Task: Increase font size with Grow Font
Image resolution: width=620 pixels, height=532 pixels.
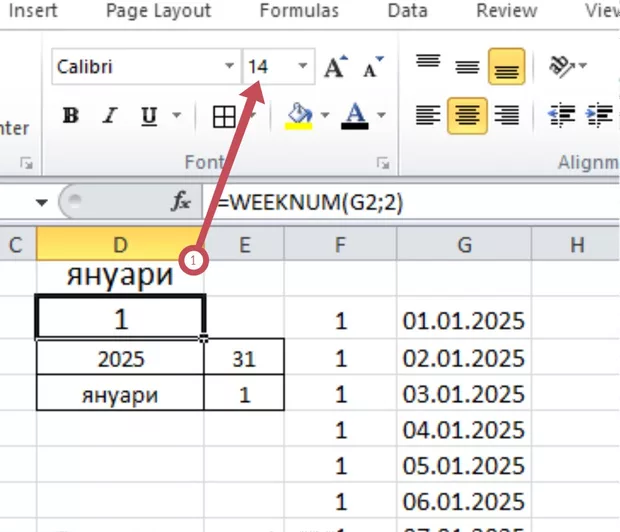Action: [x=336, y=66]
